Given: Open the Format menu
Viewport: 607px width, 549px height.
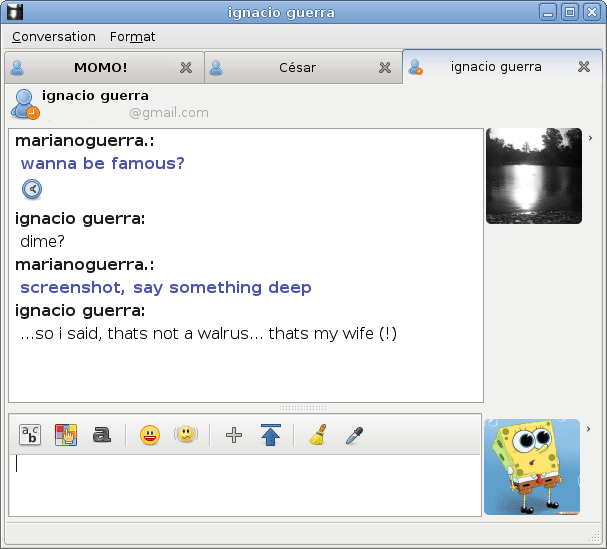Looking at the screenshot, I should point(132,37).
